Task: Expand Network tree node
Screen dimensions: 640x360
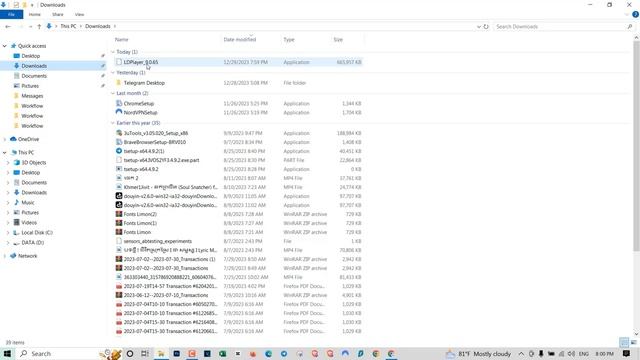Action: 4,256
